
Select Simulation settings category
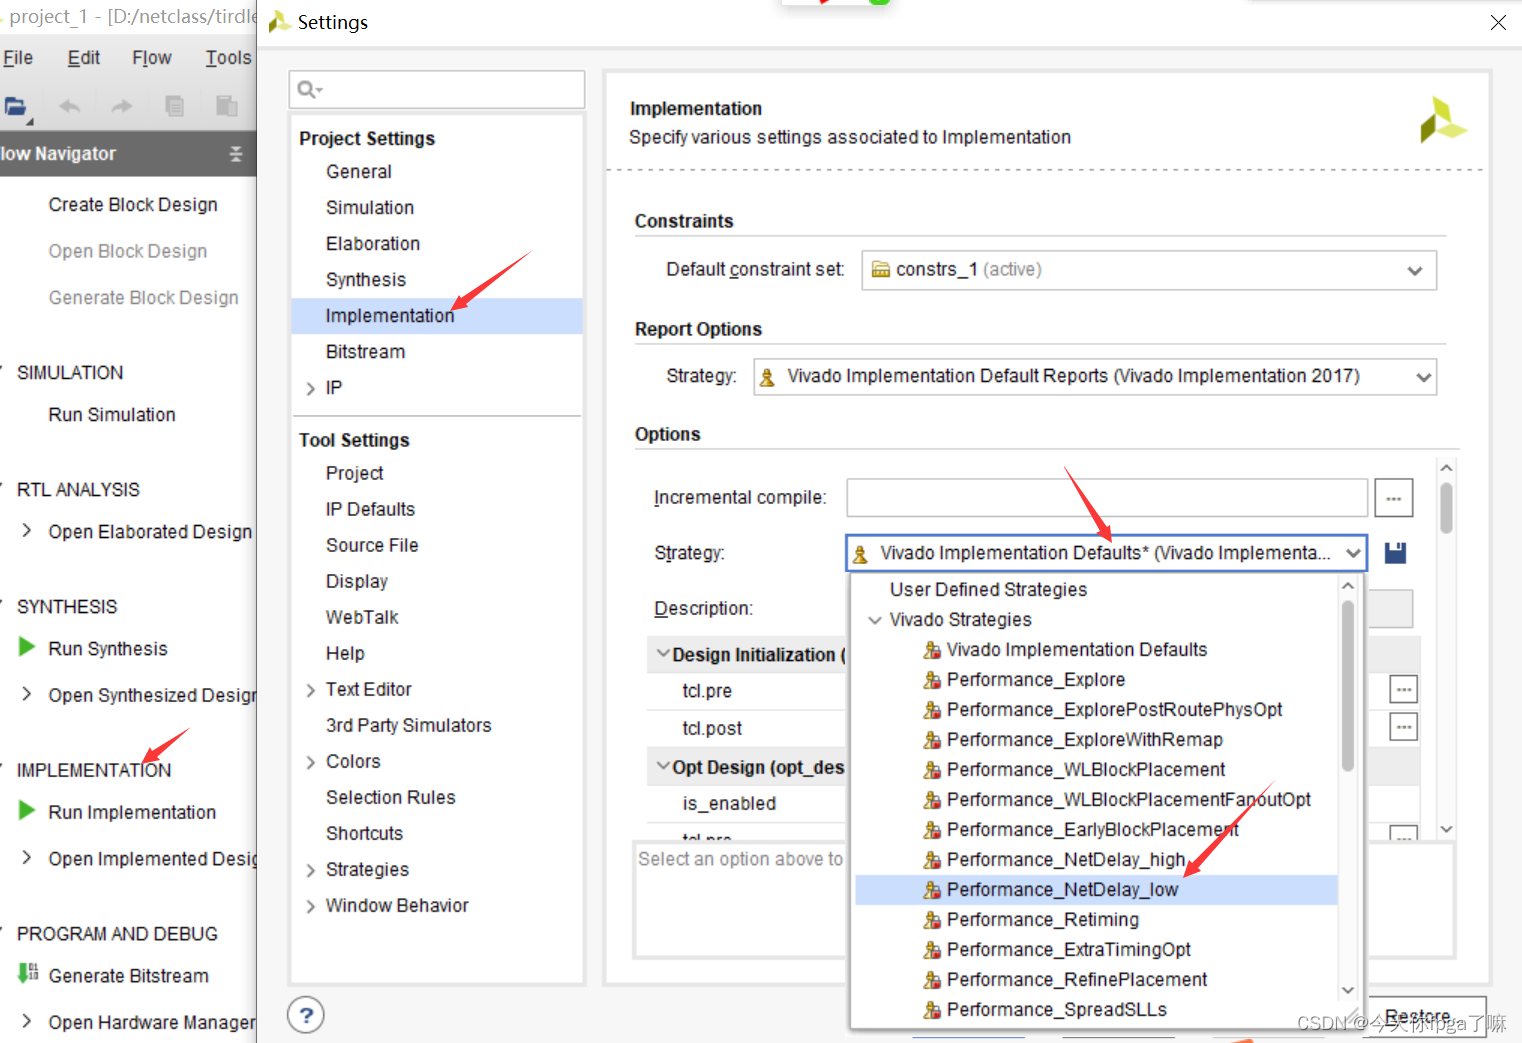click(369, 208)
